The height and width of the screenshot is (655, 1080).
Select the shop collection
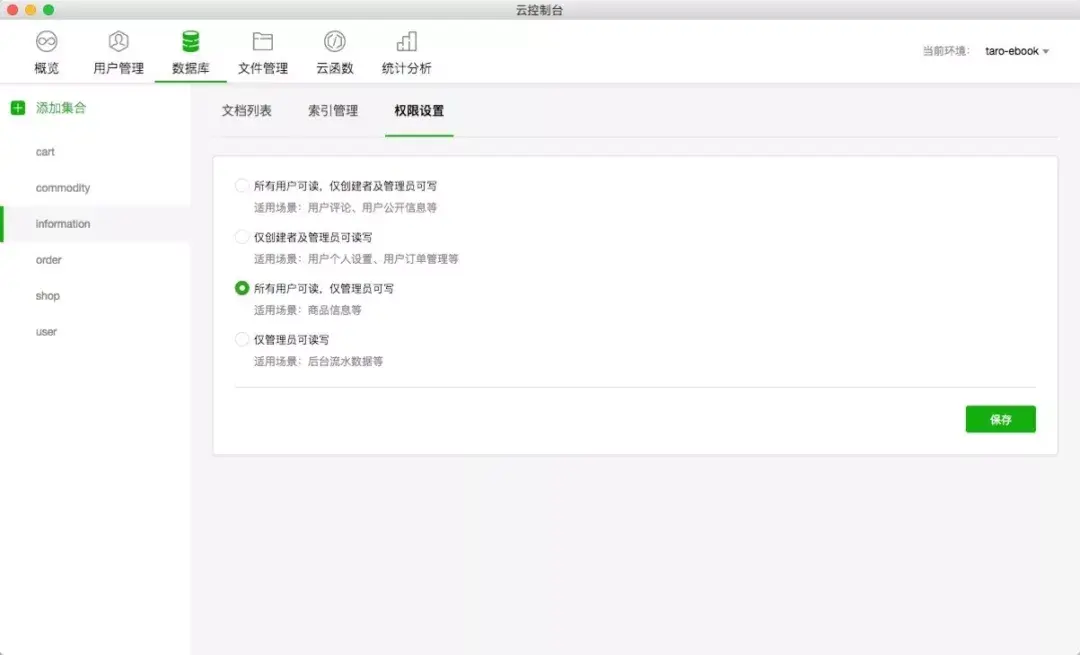(x=95, y=295)
